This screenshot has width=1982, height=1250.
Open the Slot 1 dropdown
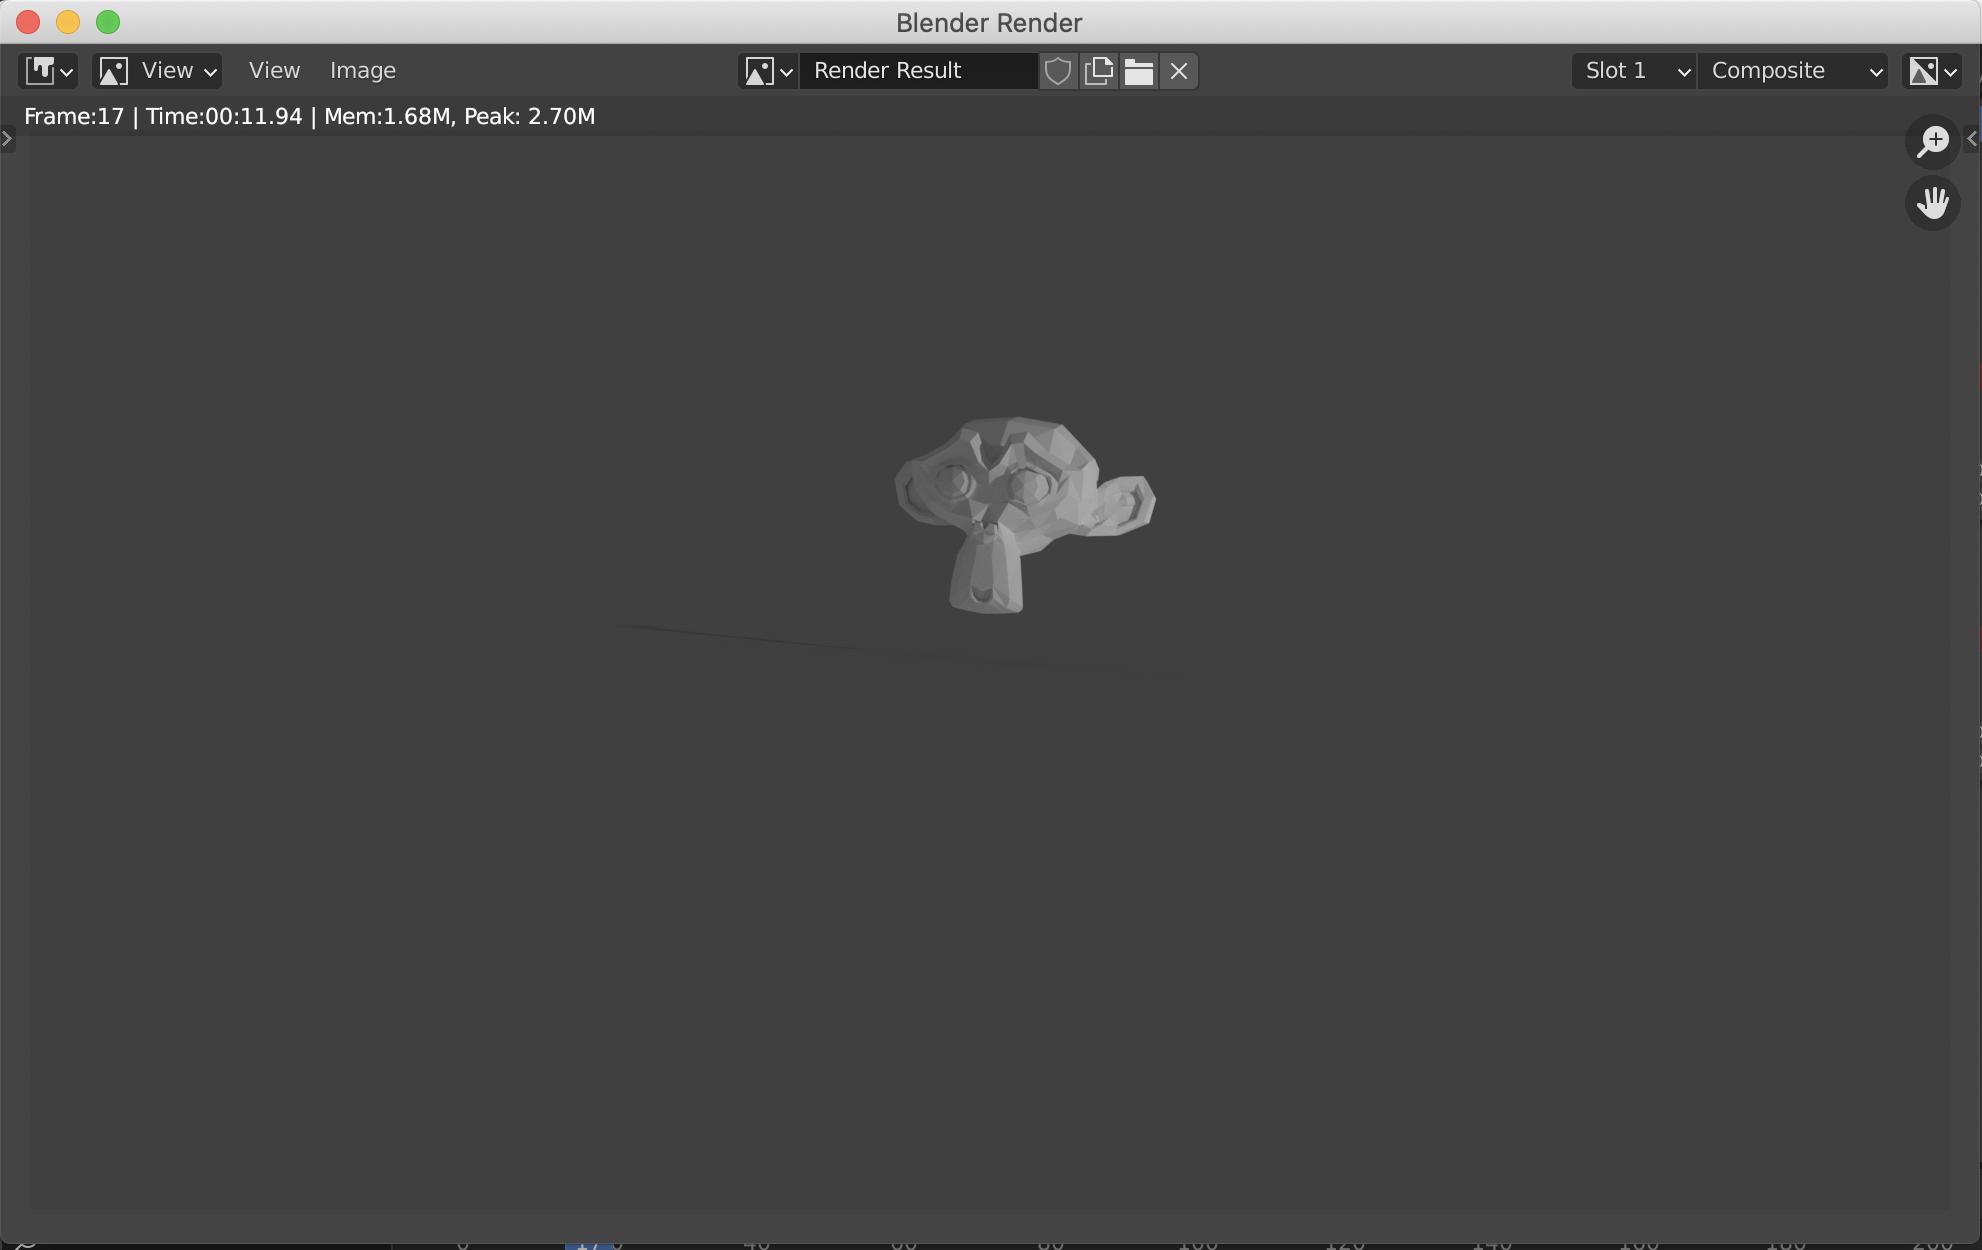(x=1634, y=71)
